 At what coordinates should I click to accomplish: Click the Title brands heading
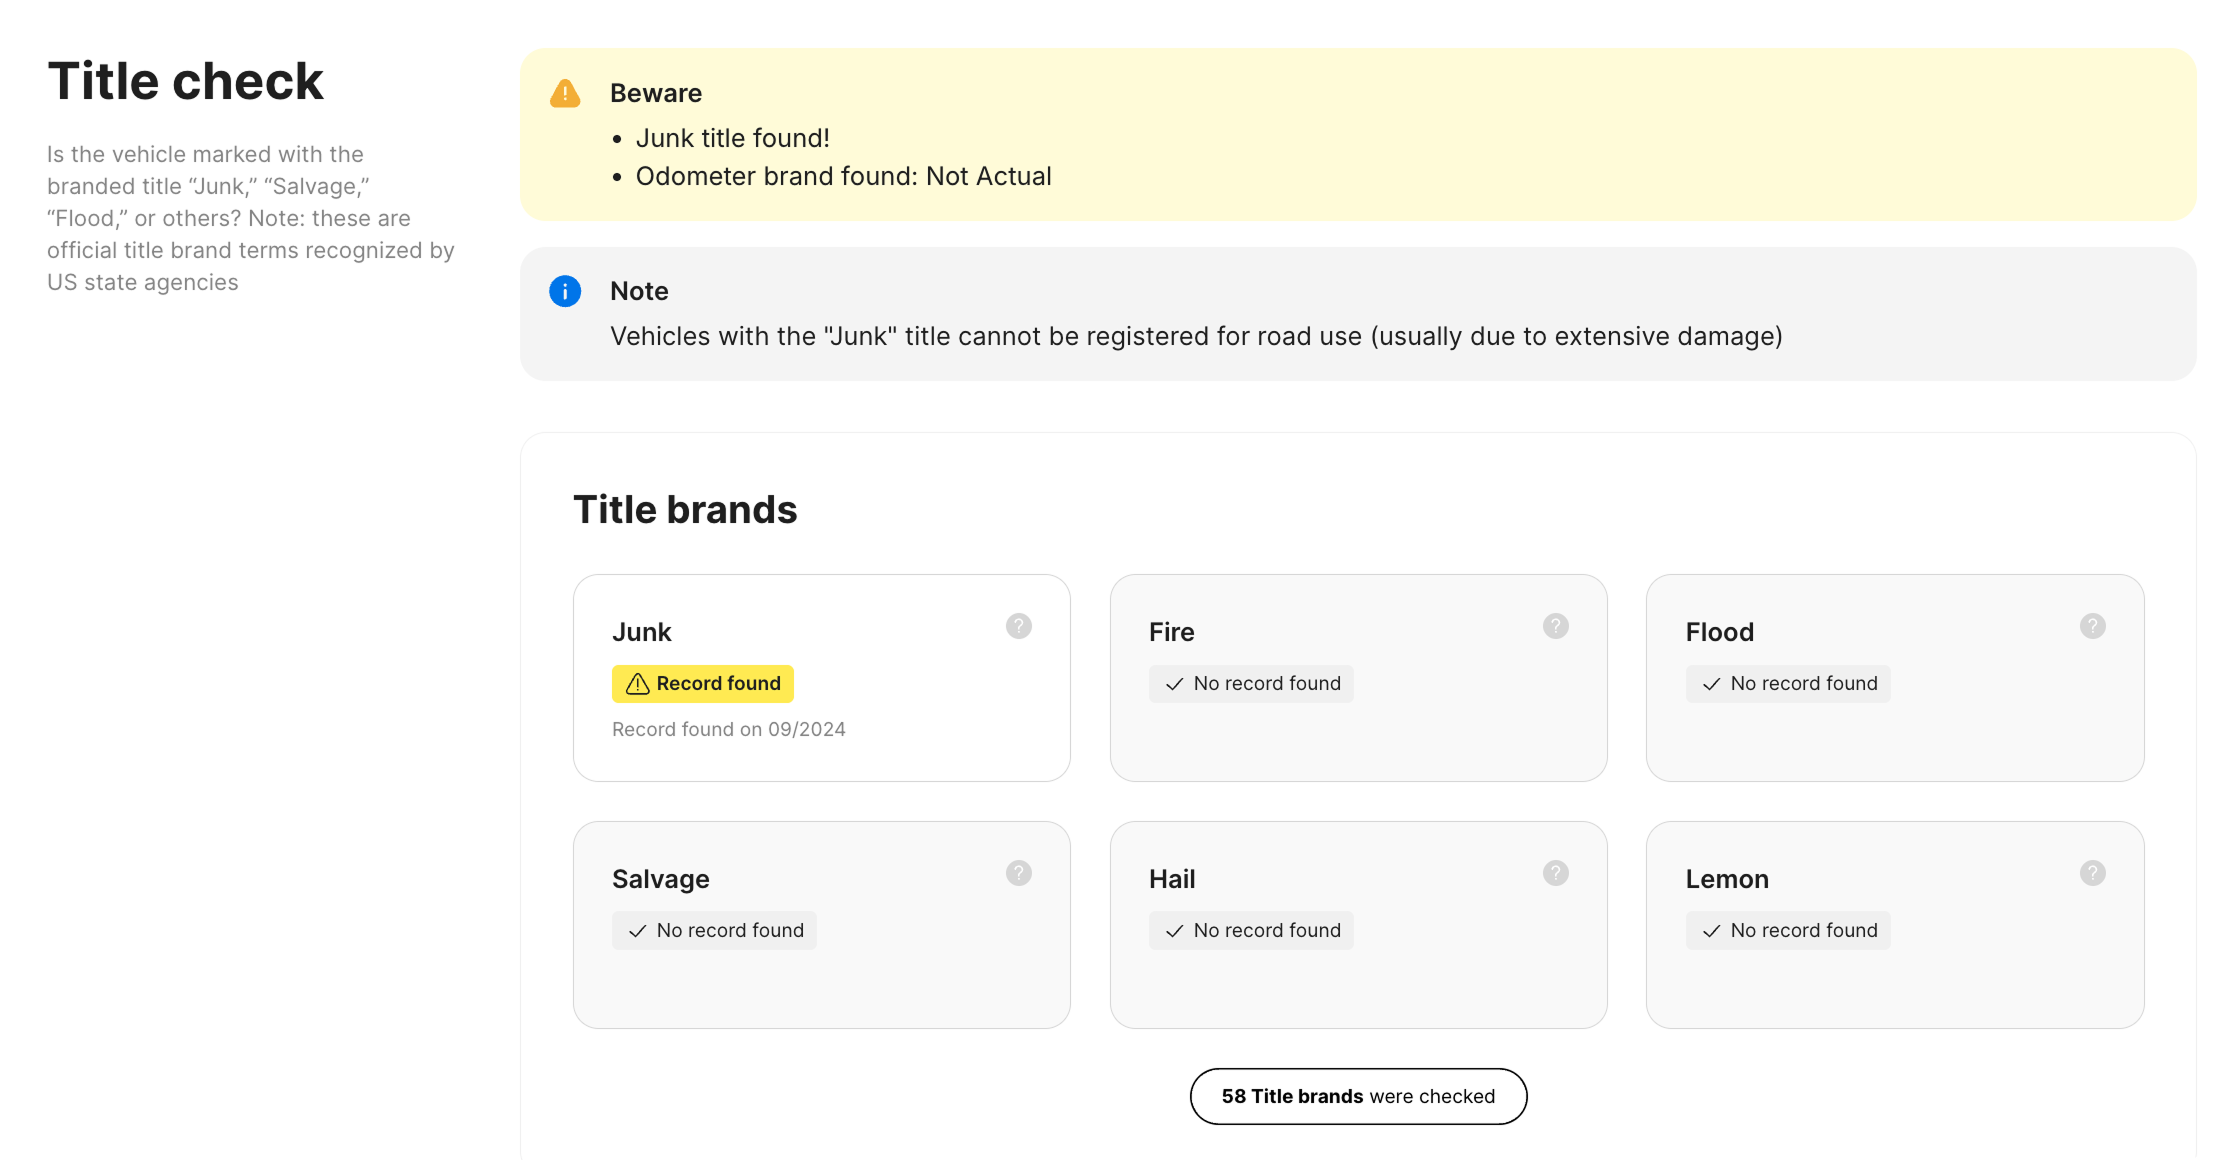685,510
